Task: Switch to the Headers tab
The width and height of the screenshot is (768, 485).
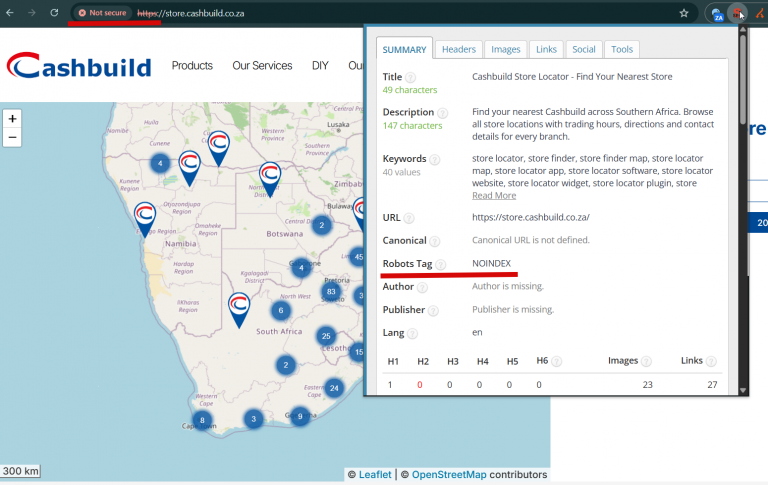Action: (458, 49)
